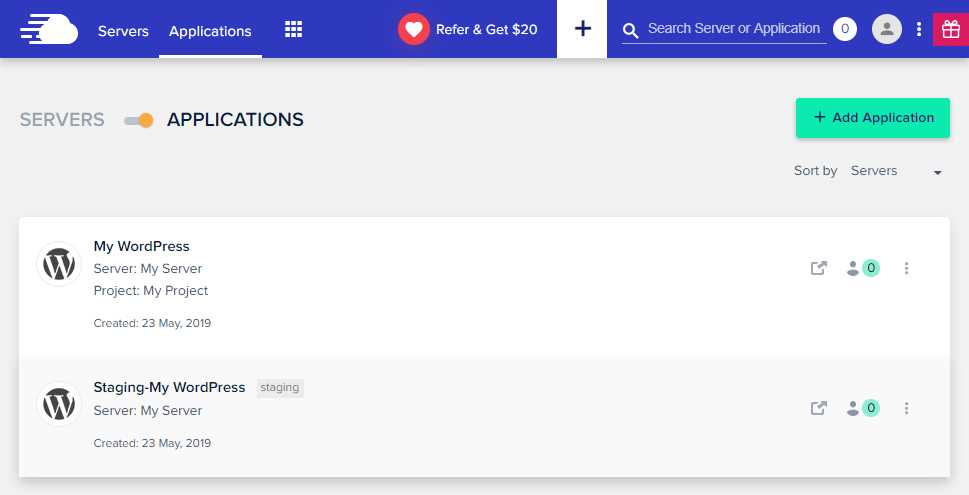969x495 pixels.
Task: Click the heart Refer & Get $20 icon
Action: tap(413, 29)
